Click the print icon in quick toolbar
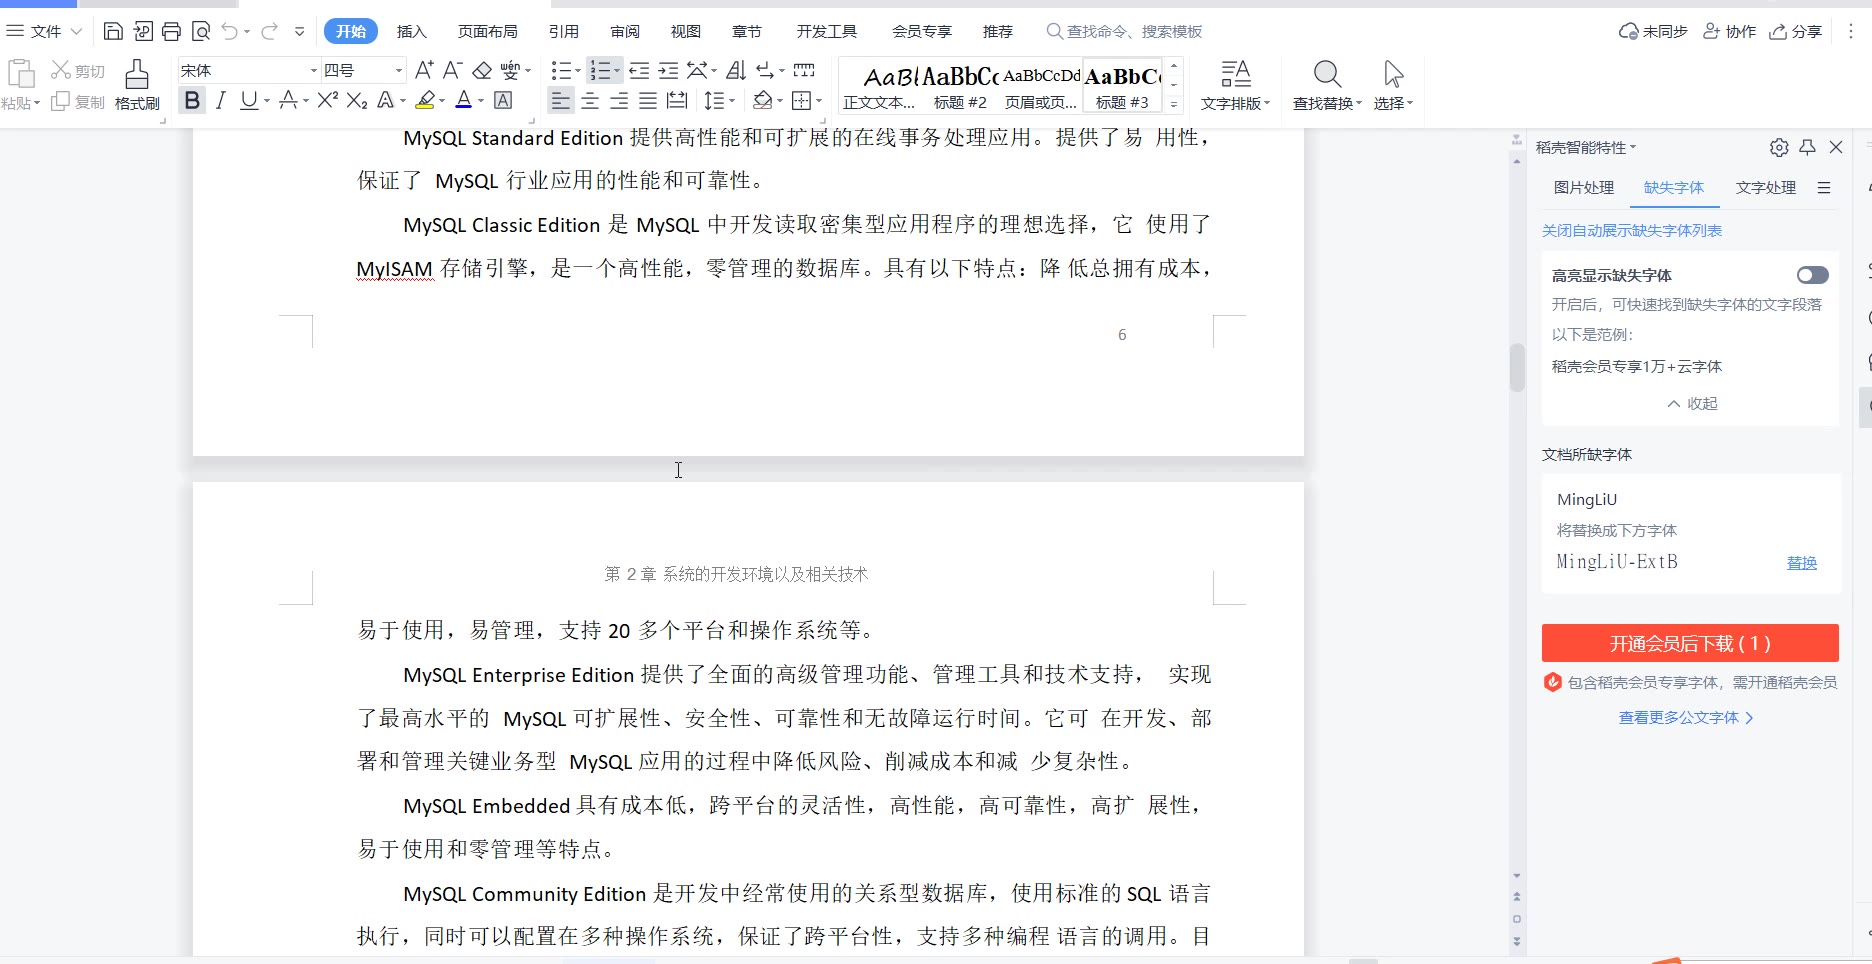Screen dimensions: 1872x964 coord(171,31)
